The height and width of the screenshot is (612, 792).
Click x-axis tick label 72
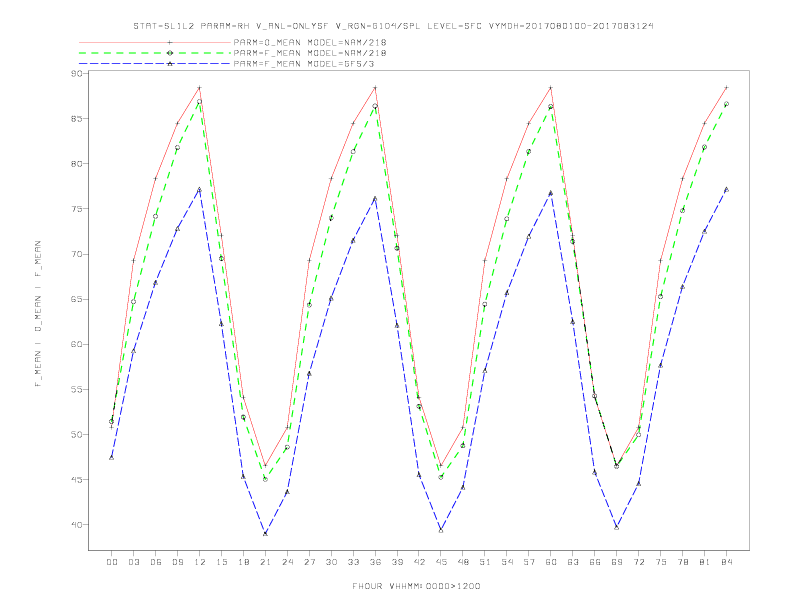click(639, 562)
